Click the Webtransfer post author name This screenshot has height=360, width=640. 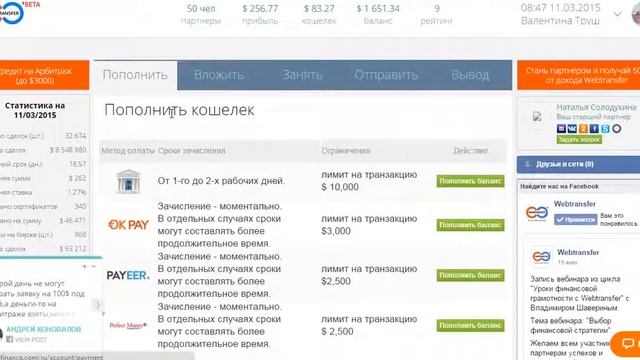click(578, 252)
